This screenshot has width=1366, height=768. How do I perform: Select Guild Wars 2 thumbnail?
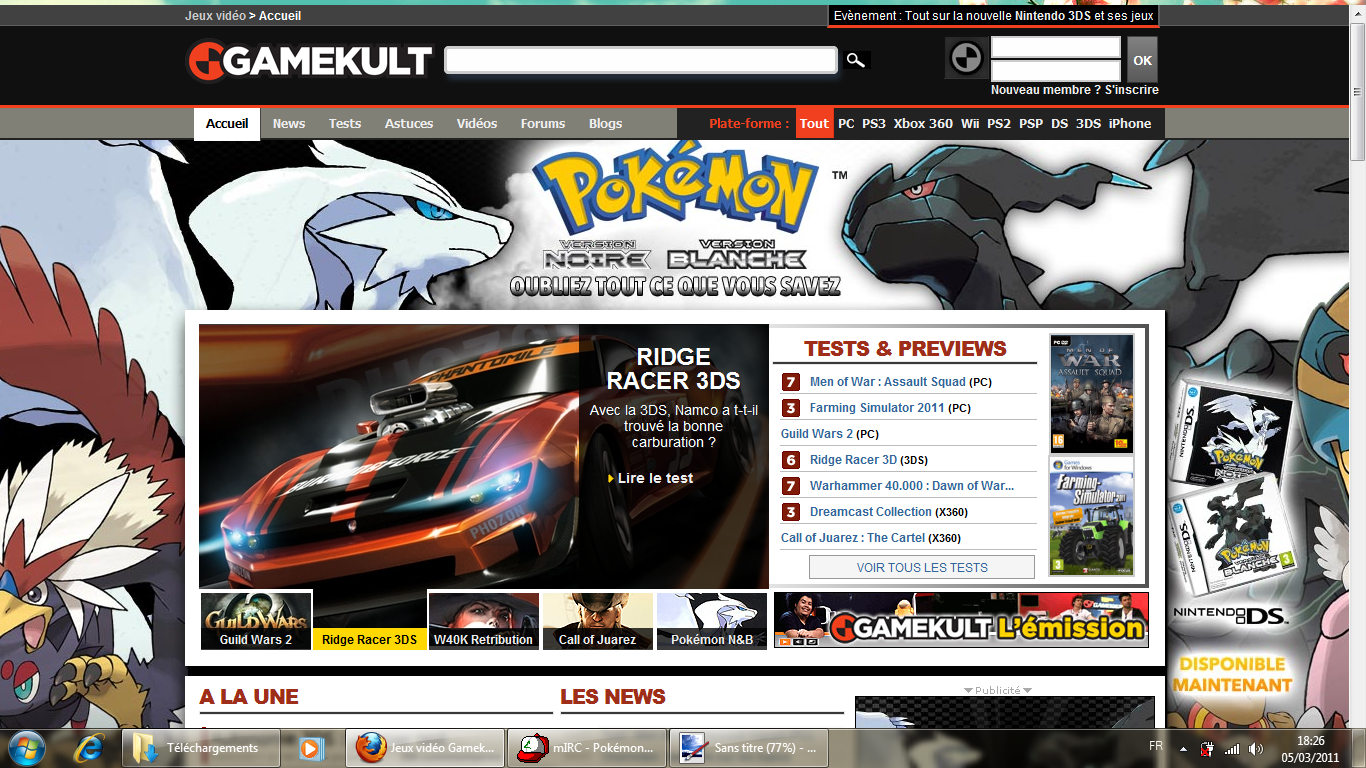pyautogui.click(x=256, y=621)
